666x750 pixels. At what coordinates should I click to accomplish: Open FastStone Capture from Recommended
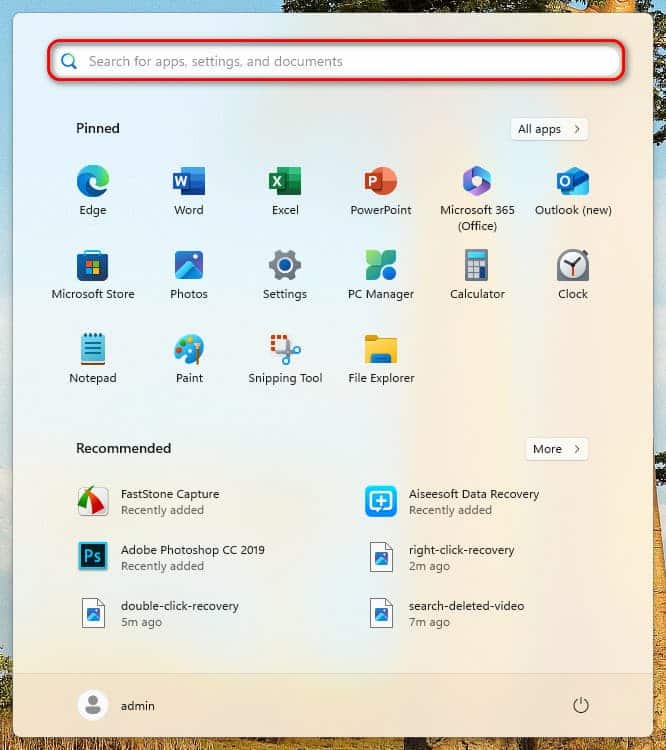pyautogui.click(x=148, y=502)
